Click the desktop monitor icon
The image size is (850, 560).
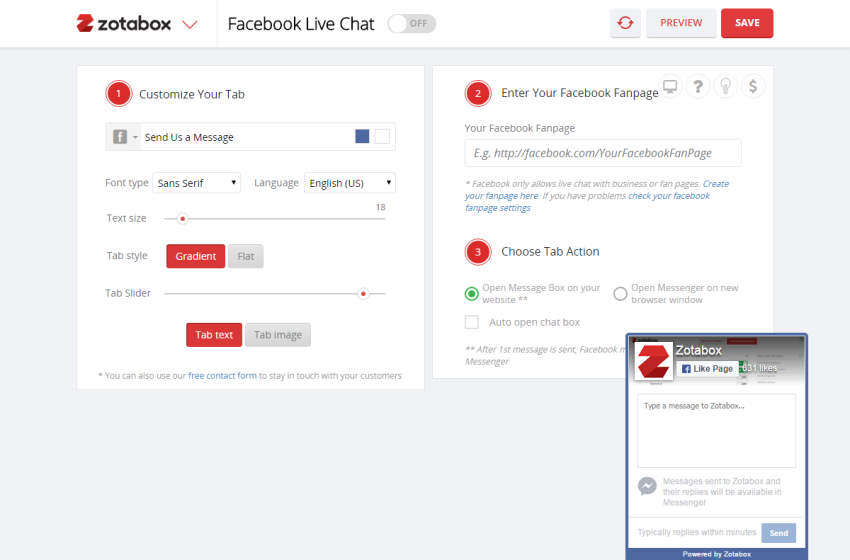pos(670,86)
